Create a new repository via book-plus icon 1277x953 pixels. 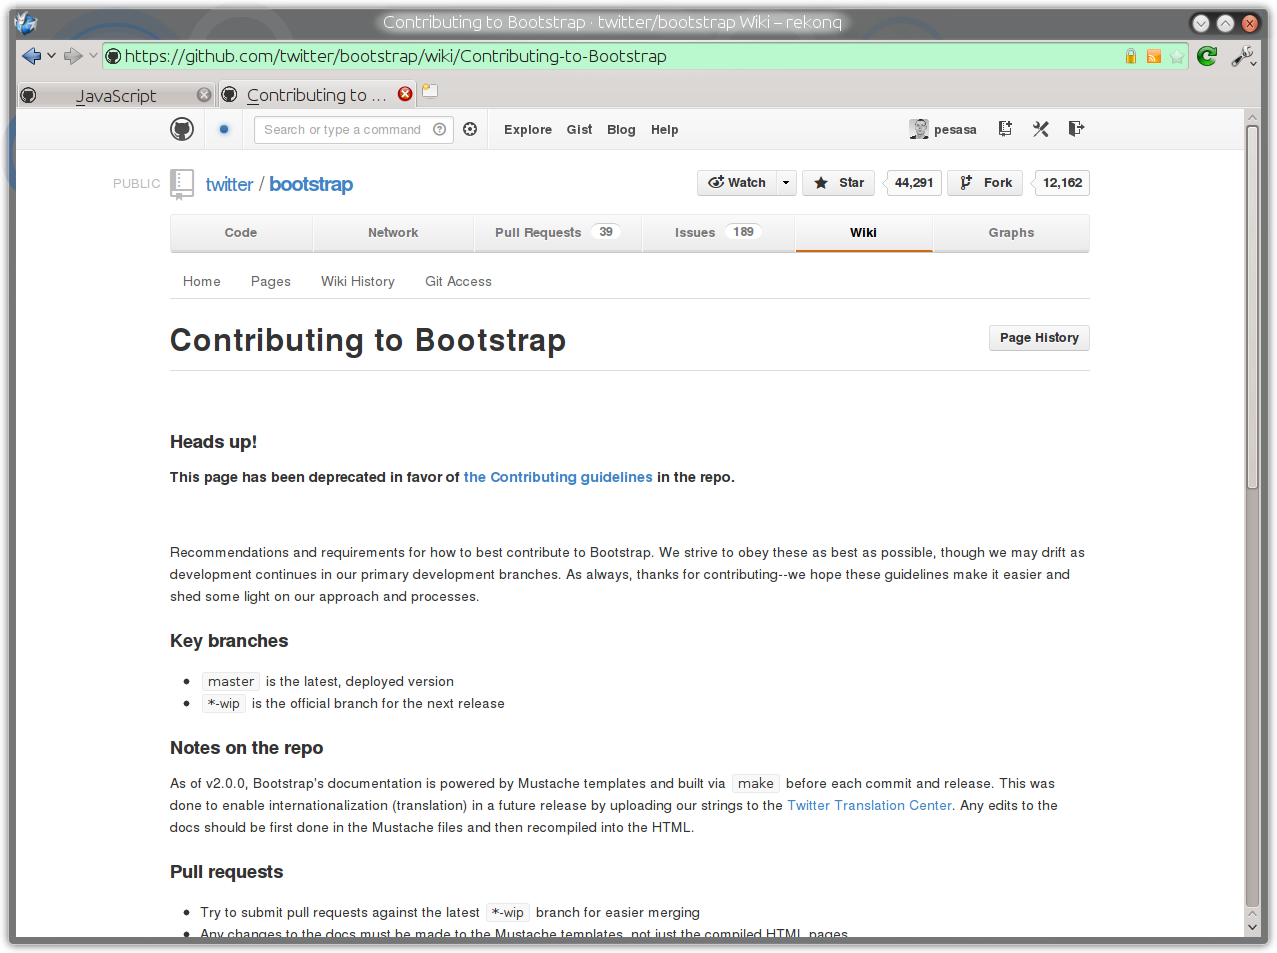[x=1005, y=128]
